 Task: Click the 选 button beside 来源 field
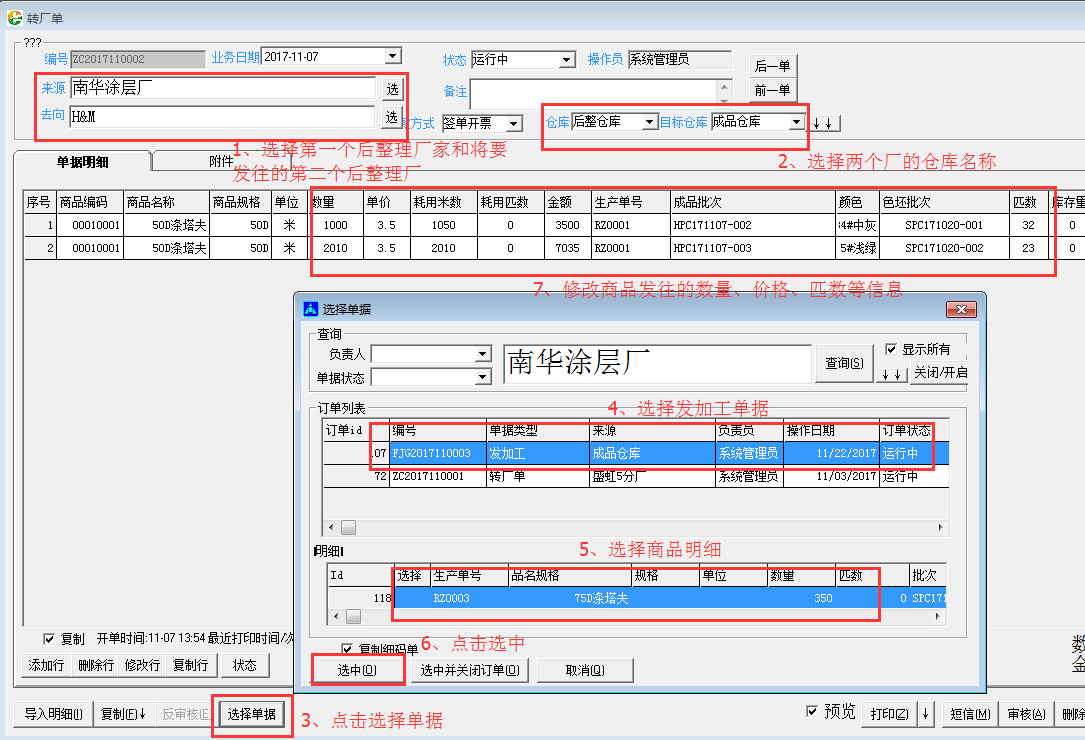pos(392,89)
